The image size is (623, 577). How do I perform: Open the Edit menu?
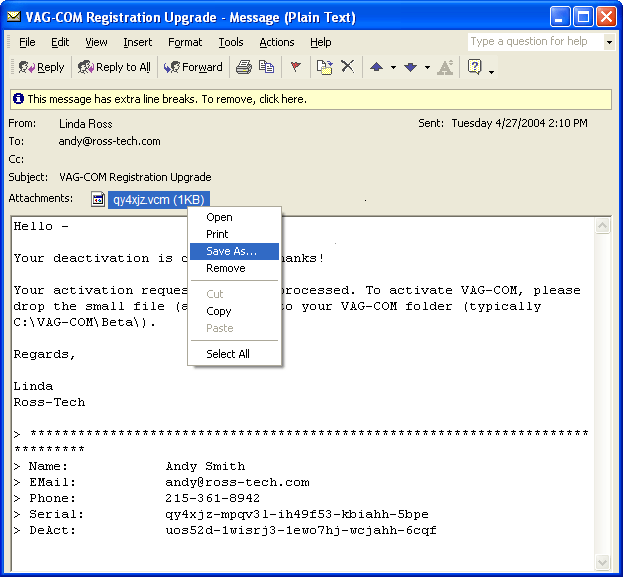tap(60, 42)
